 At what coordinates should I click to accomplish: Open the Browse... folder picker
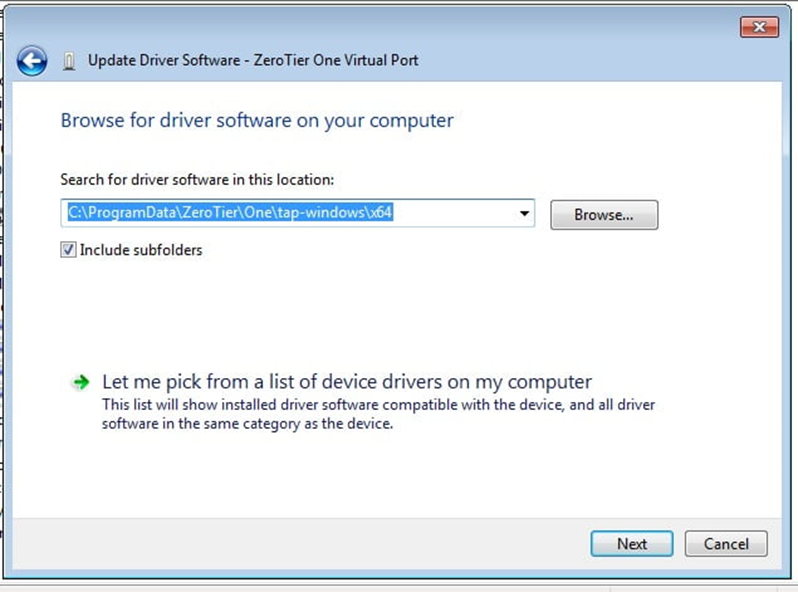pyautogui.click(x=604, y=215)
